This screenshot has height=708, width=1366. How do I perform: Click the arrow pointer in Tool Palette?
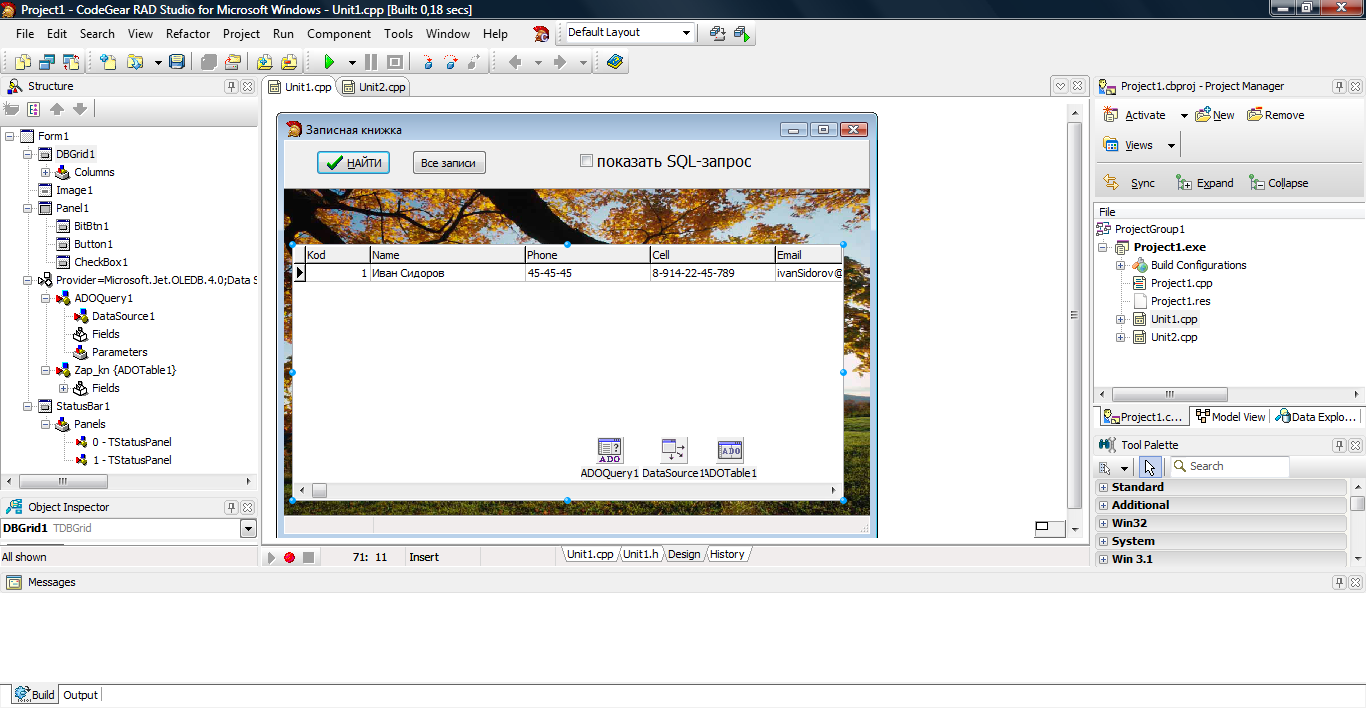(x=1150, y=467)
